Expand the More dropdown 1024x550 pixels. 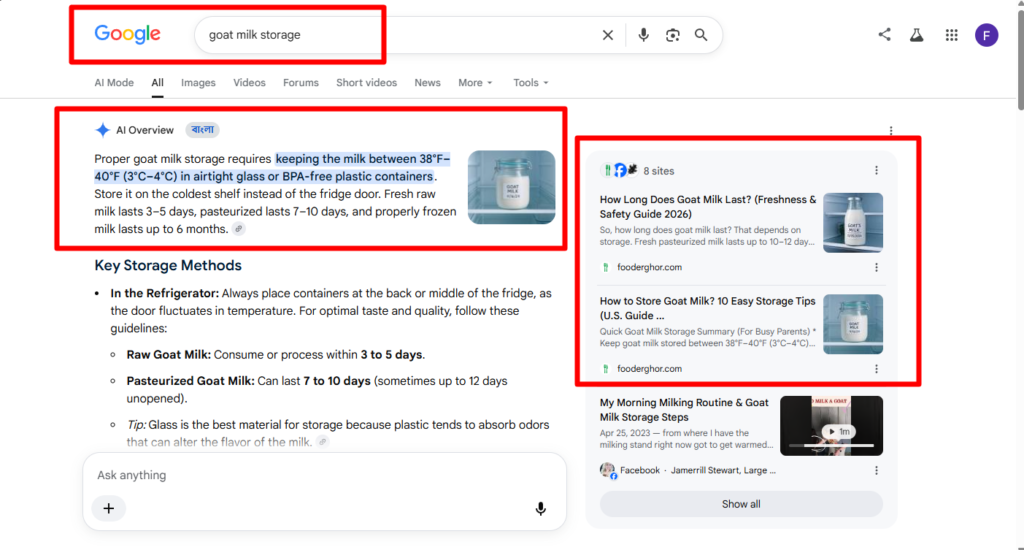(475, 83)
